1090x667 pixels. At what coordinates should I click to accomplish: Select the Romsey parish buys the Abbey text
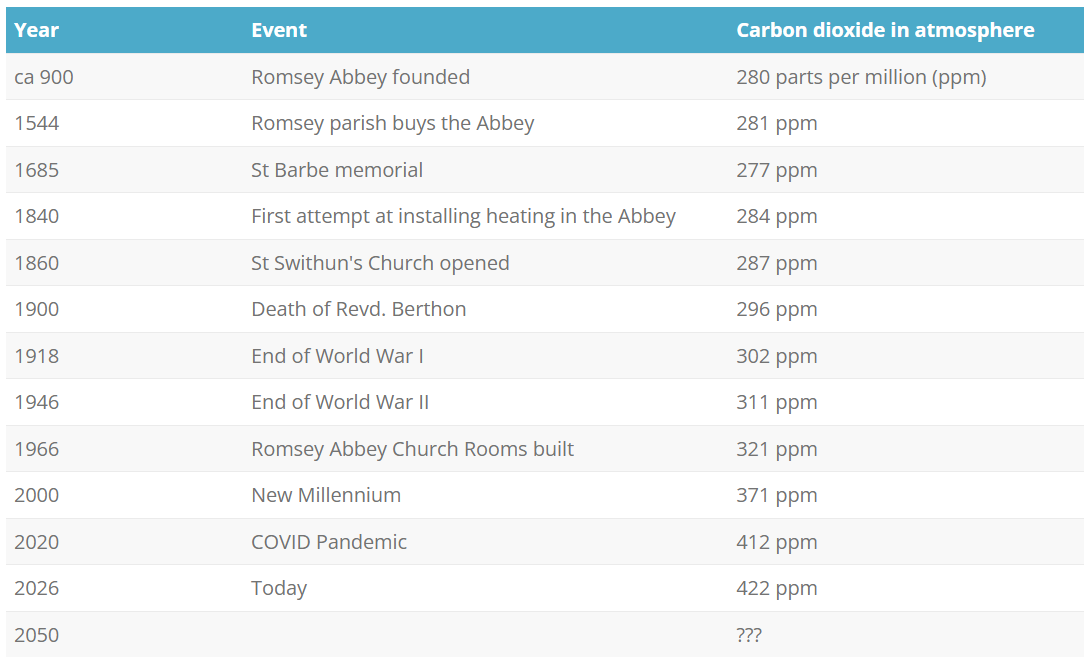(392, 123)
